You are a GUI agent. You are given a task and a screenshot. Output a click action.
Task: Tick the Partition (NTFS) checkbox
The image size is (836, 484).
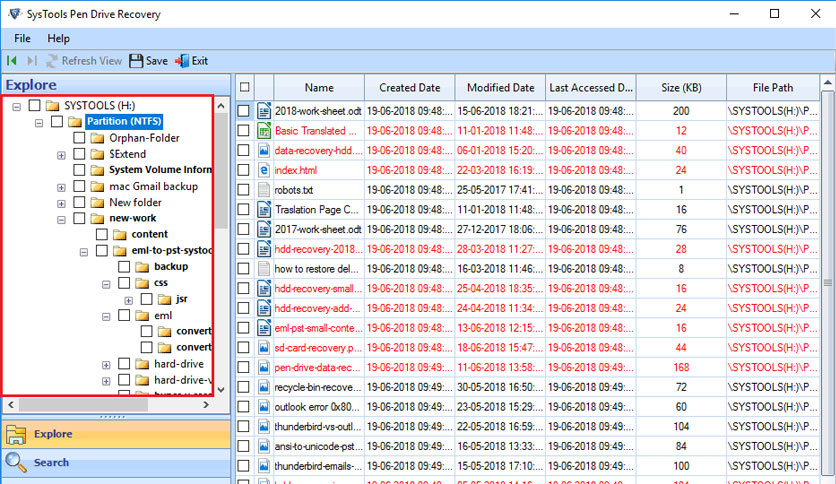click(57, 122)
